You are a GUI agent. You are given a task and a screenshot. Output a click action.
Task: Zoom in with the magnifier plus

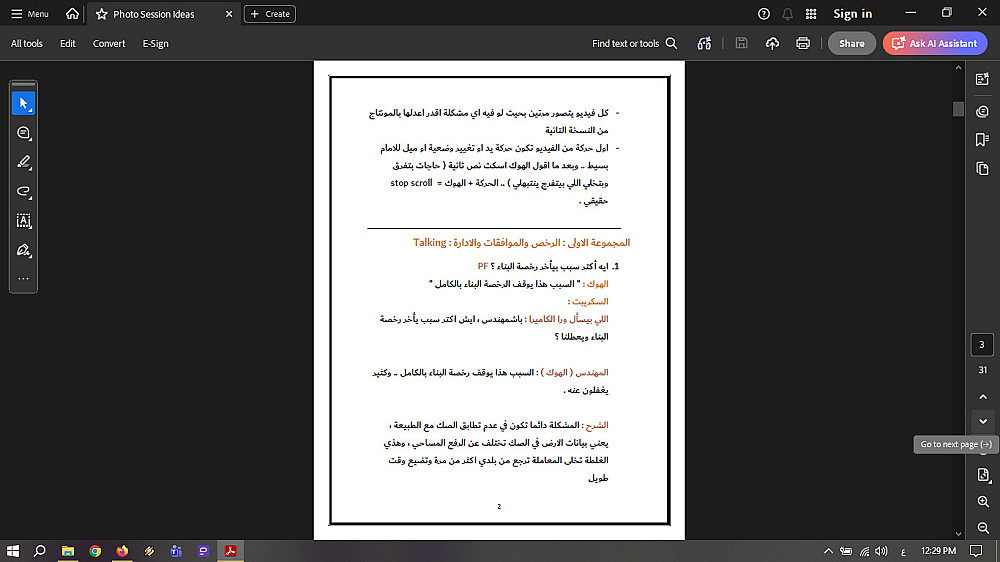click(983, 501)
